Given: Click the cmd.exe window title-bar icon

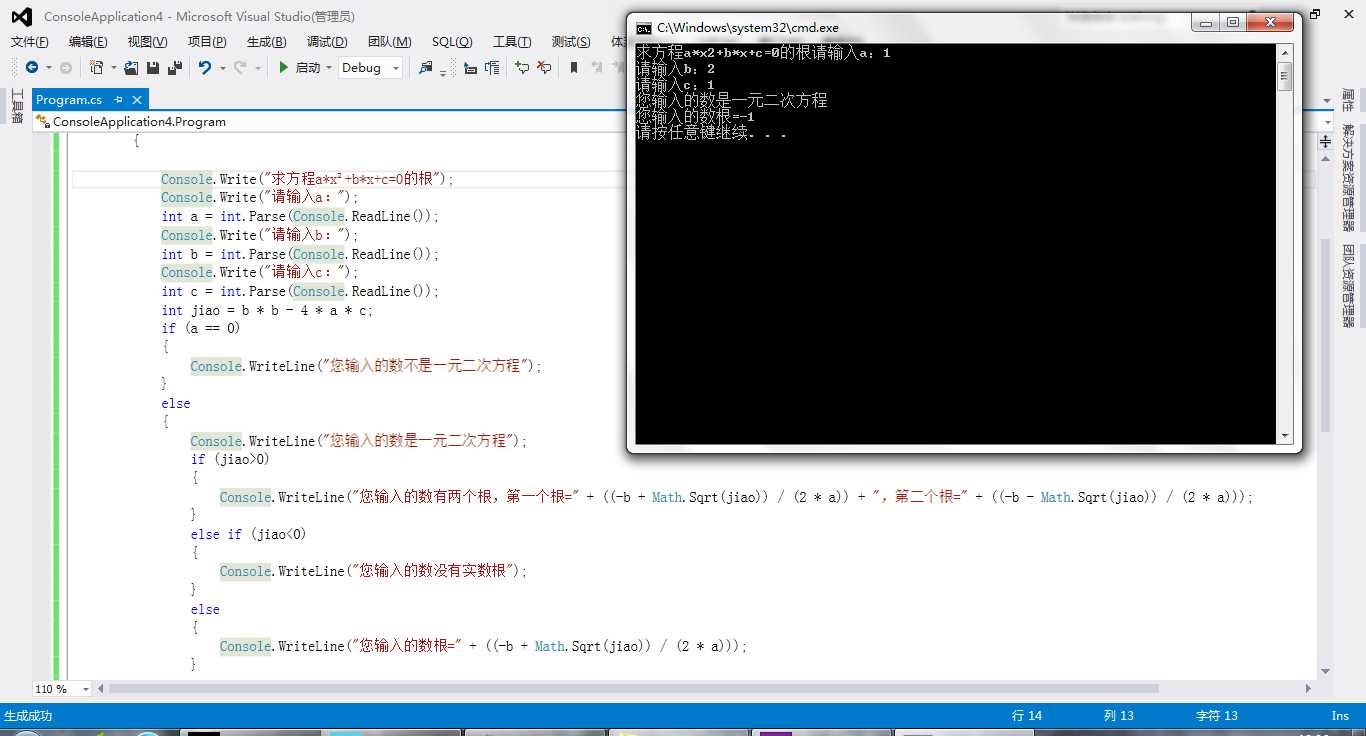Looking at the screenshot, I should tap(644, 28).
